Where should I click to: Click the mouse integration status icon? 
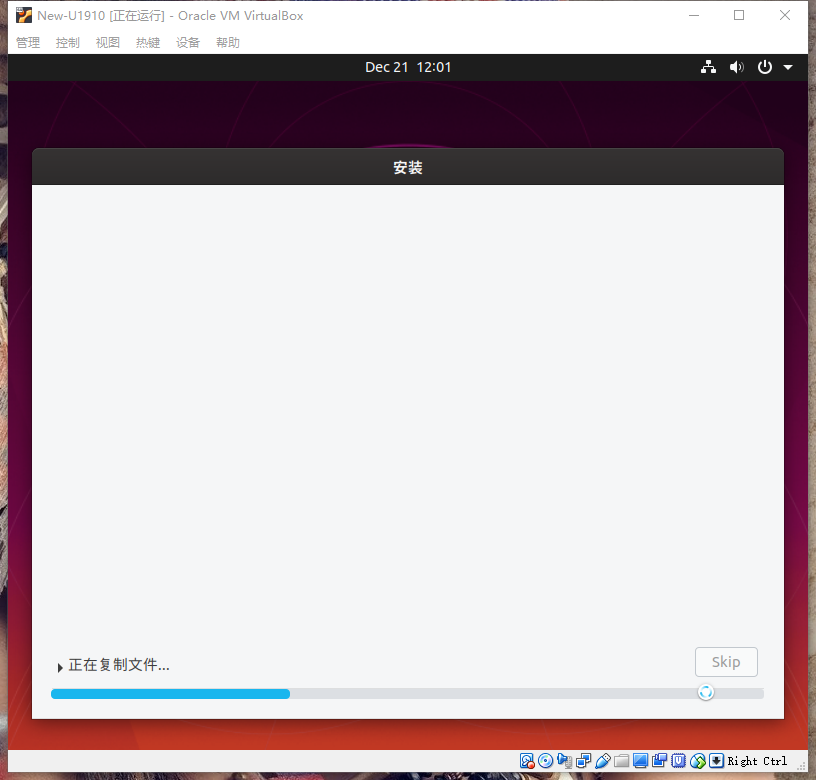pos(697,761)
